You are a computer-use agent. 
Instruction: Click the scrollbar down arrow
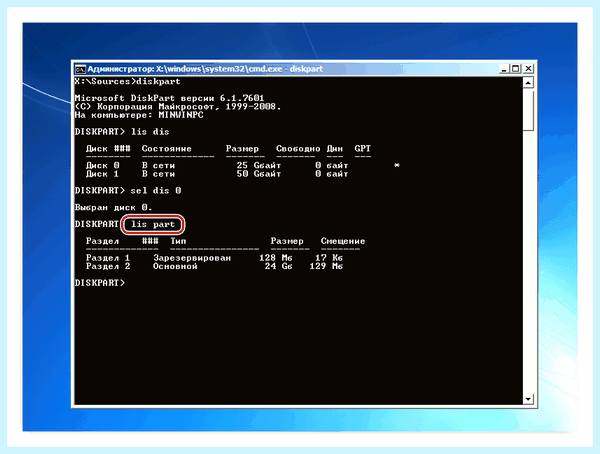(528, 399)
